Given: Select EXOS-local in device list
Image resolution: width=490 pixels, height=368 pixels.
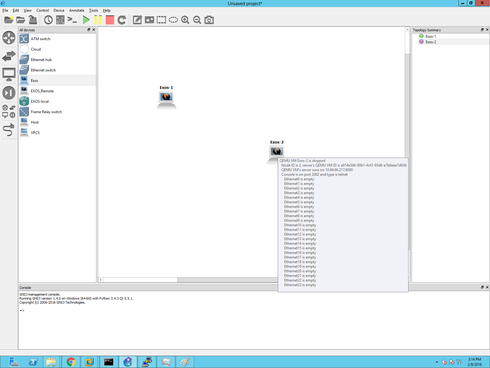Looking at the screenshot, I should point(57,101).
